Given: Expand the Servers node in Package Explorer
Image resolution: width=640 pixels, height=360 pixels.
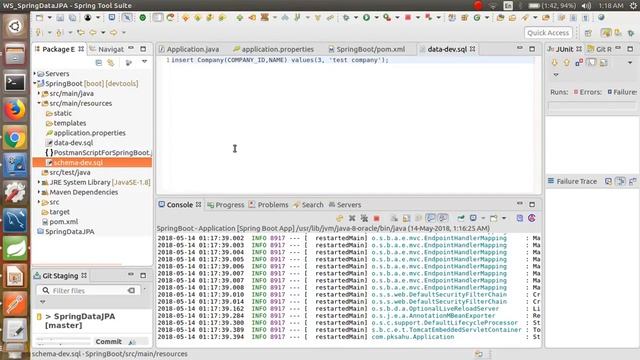Looking at the screenshot, I should (35, 73).
